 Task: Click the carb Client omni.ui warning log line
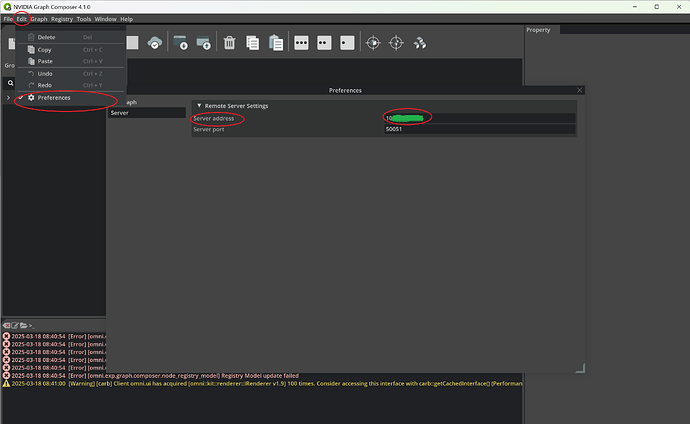(x=267, y=384)
